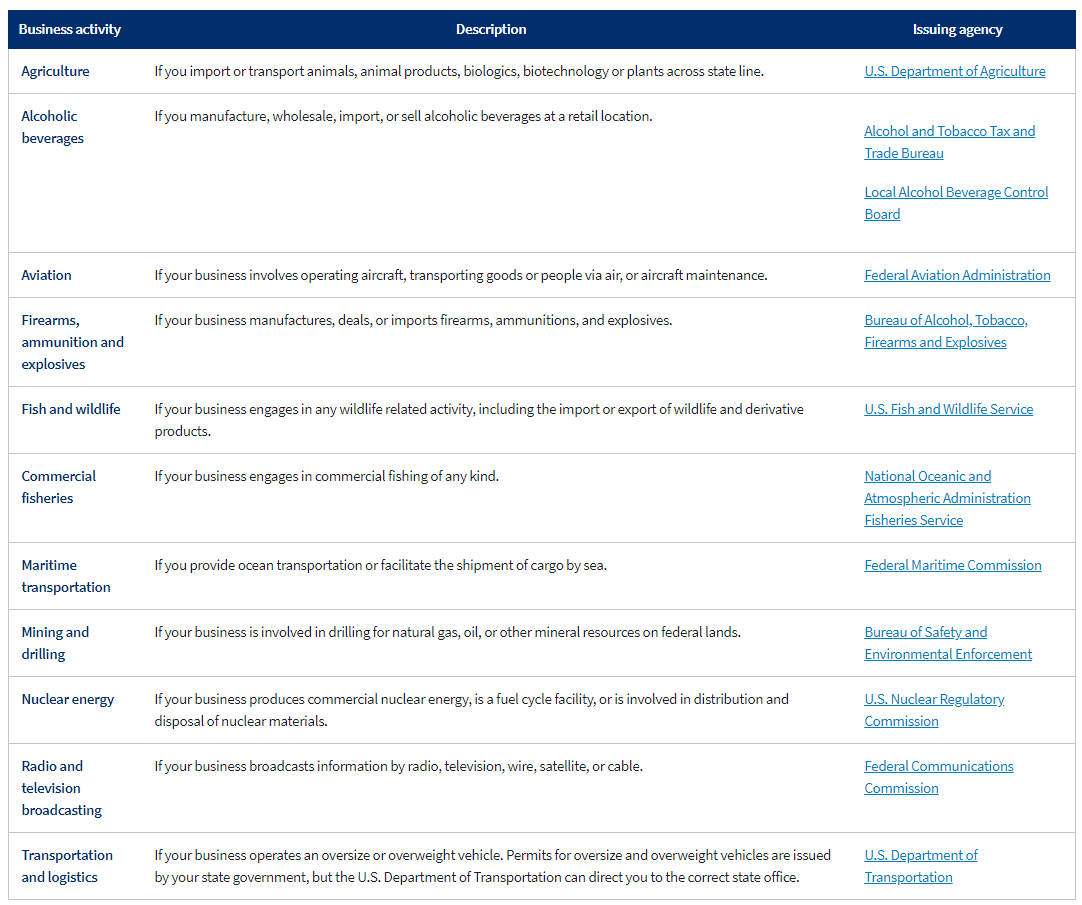1082x905 pixels.
Task: Select Transportation and logistics row label
Action: pyautogui.click(x=67, y=866)
